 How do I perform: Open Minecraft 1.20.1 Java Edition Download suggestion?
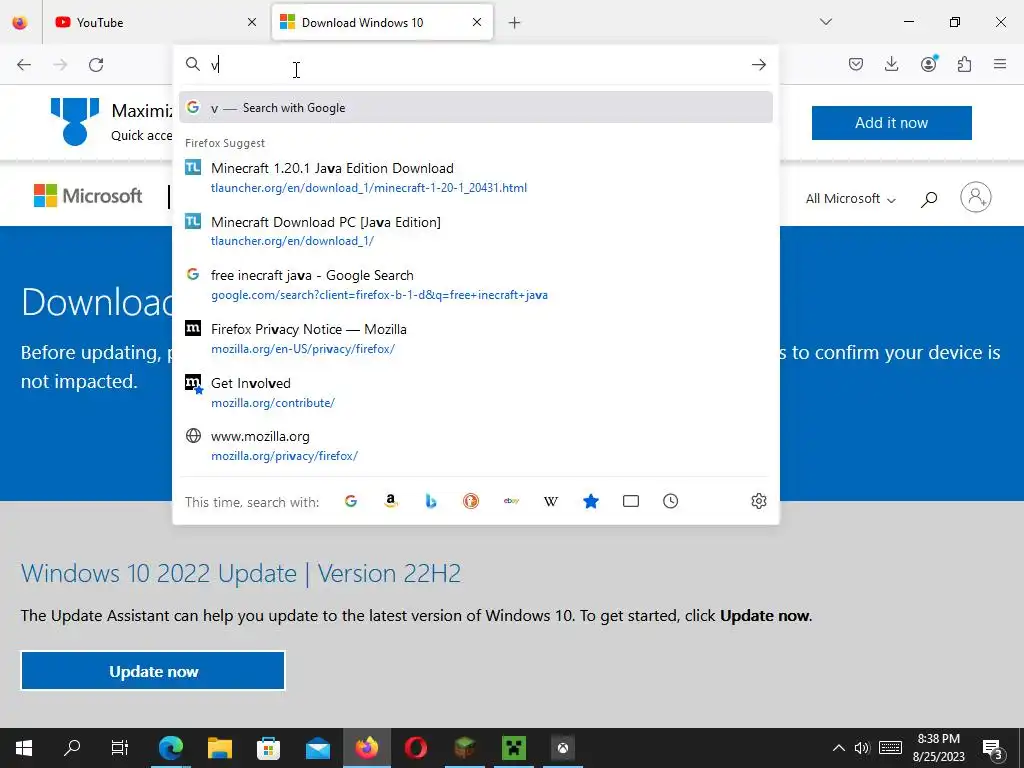coord(475,178)
